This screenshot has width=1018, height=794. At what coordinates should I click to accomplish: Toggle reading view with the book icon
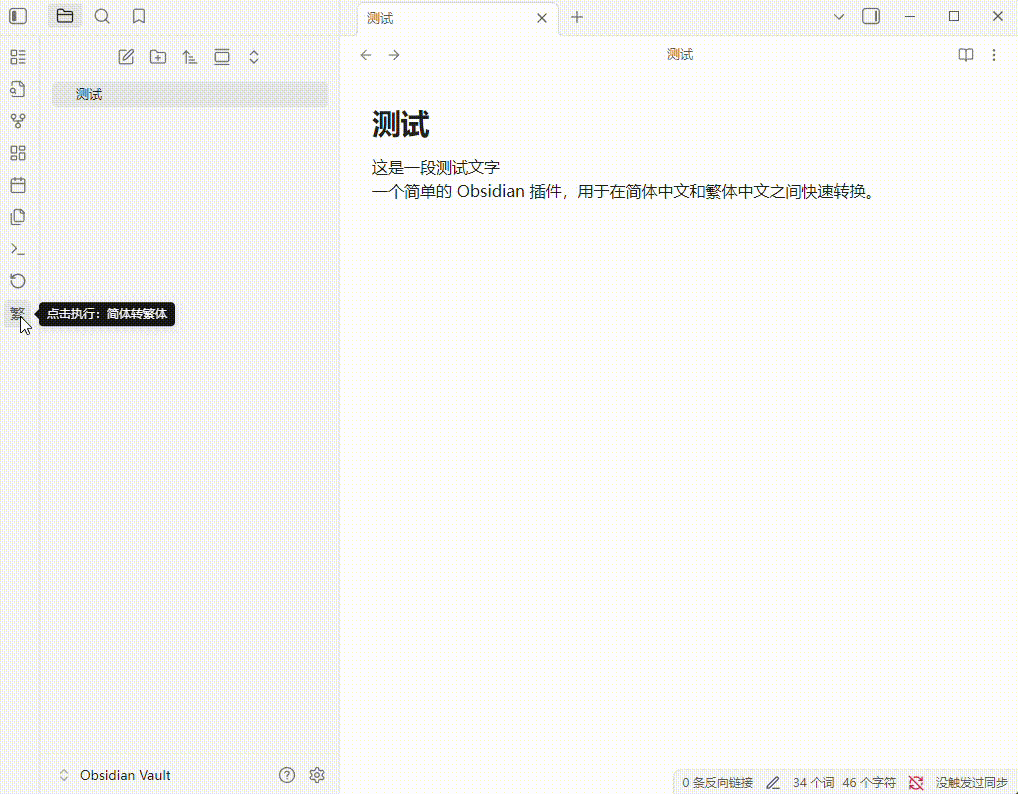(x=965, y=55)
